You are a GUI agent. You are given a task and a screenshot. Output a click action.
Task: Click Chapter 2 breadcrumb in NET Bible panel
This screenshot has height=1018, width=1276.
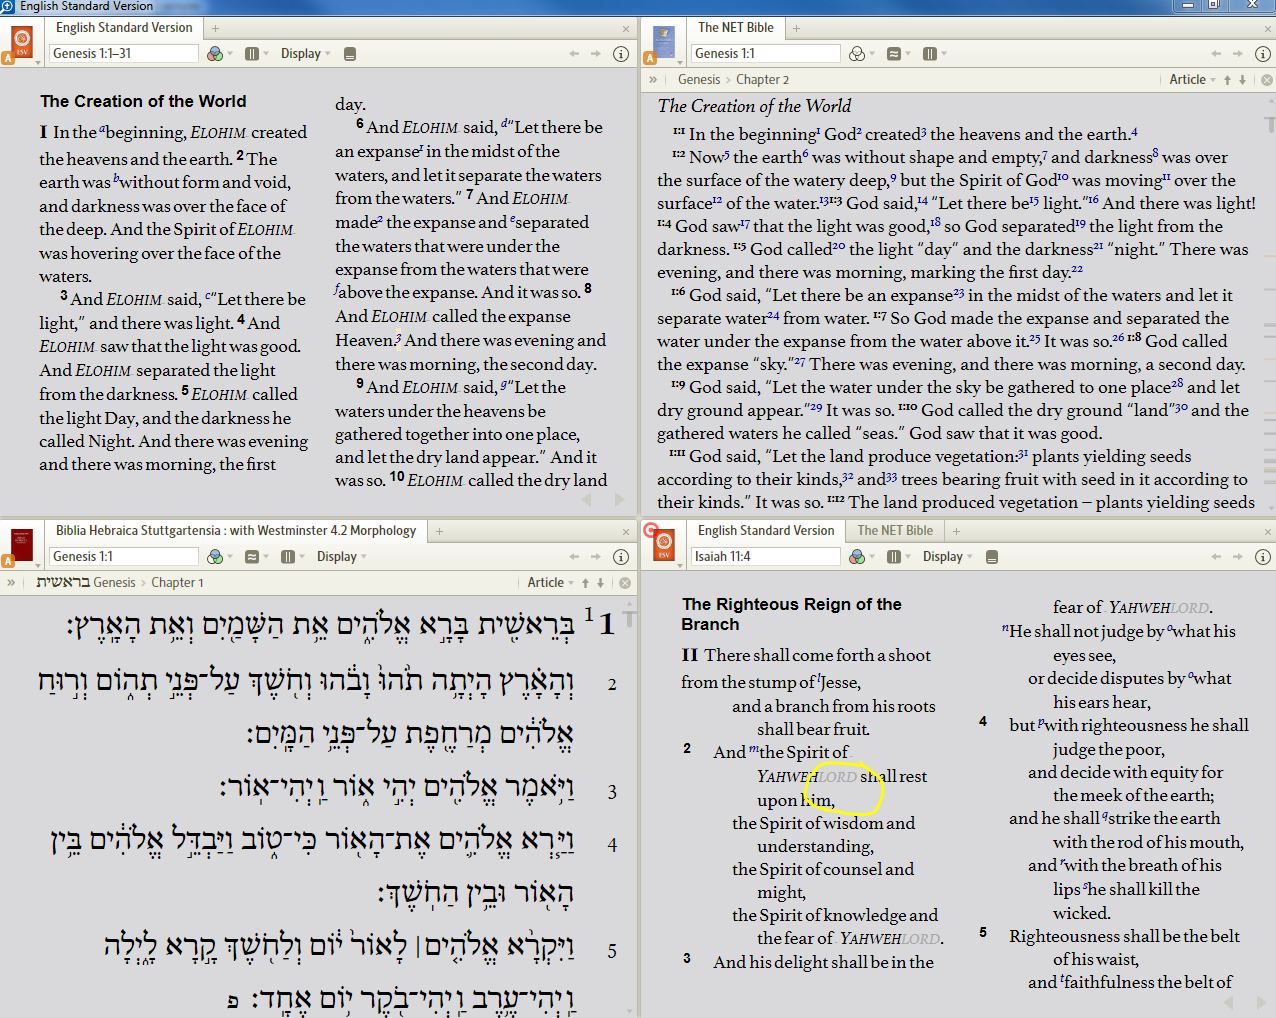763,80
